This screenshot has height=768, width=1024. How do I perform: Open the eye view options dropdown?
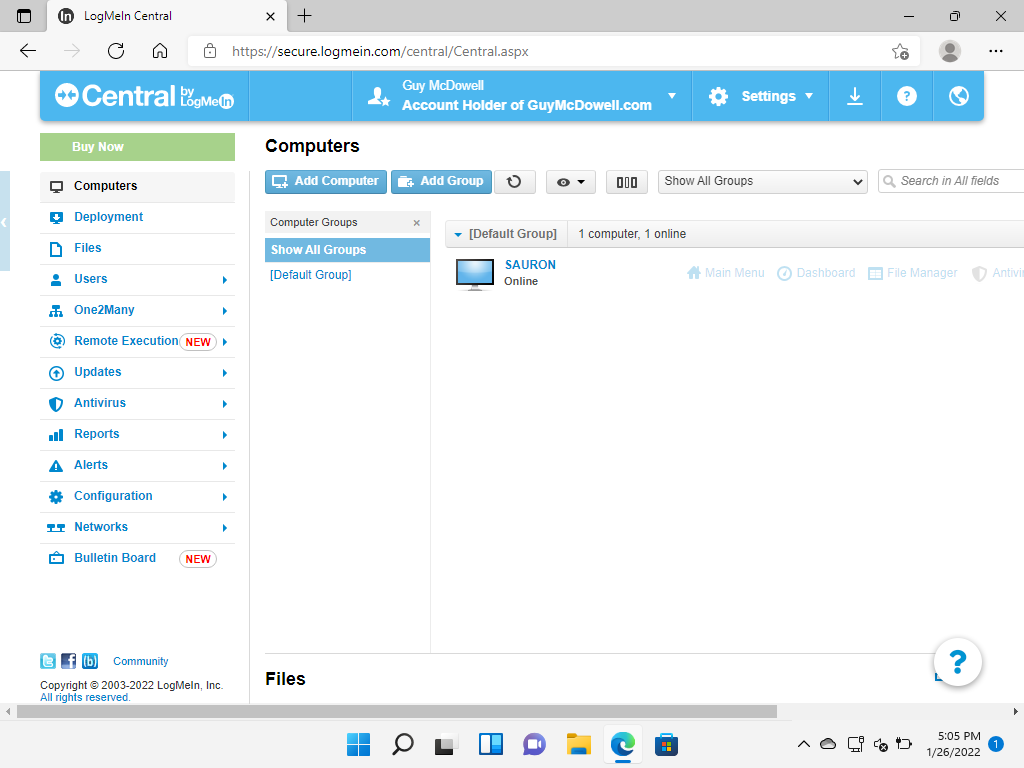pos(571,182)
